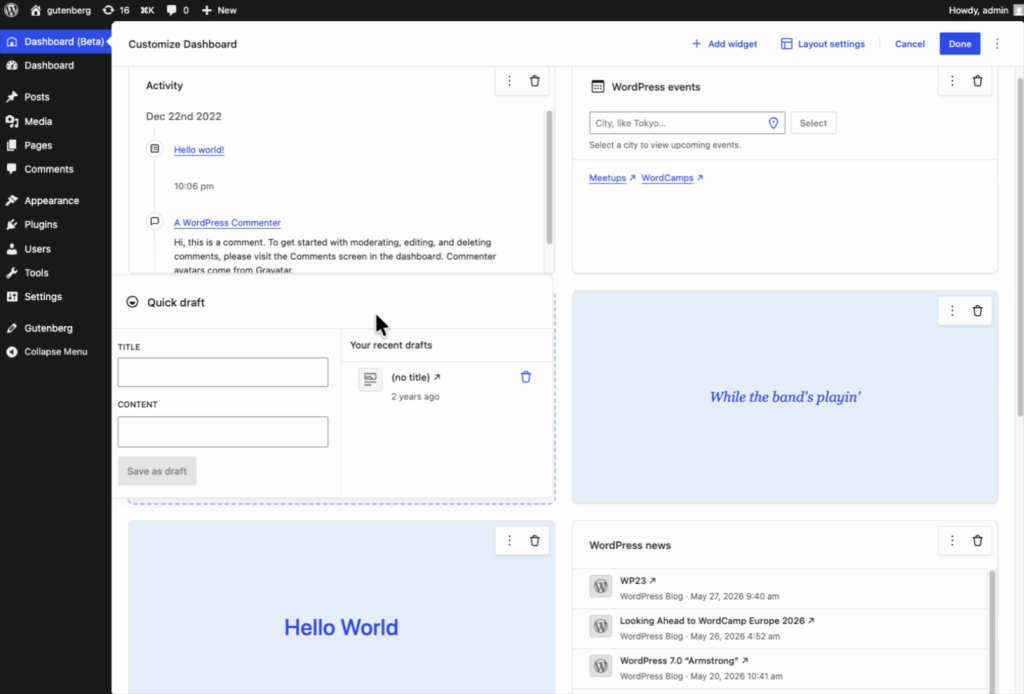This screenshot has height=694, width=1024.
Task: Remove the WordPress events widget
Action: coord(977,81)
